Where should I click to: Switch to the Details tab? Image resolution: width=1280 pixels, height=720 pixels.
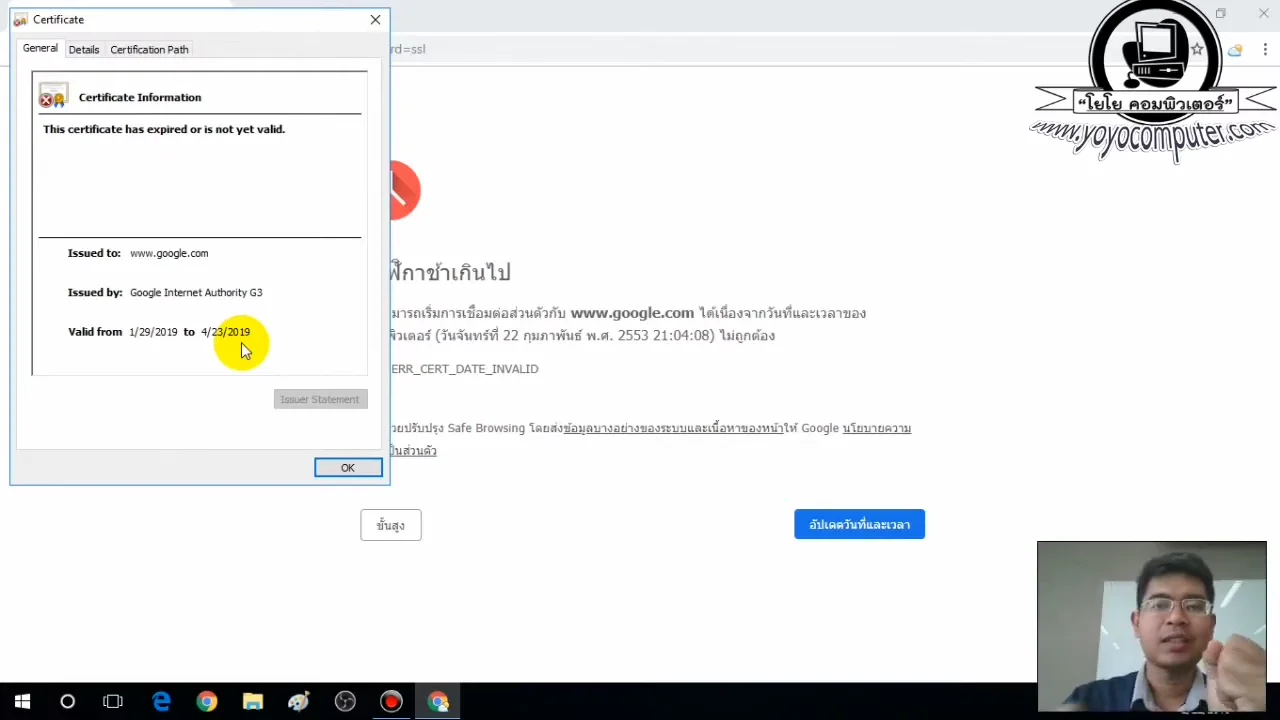83,49
